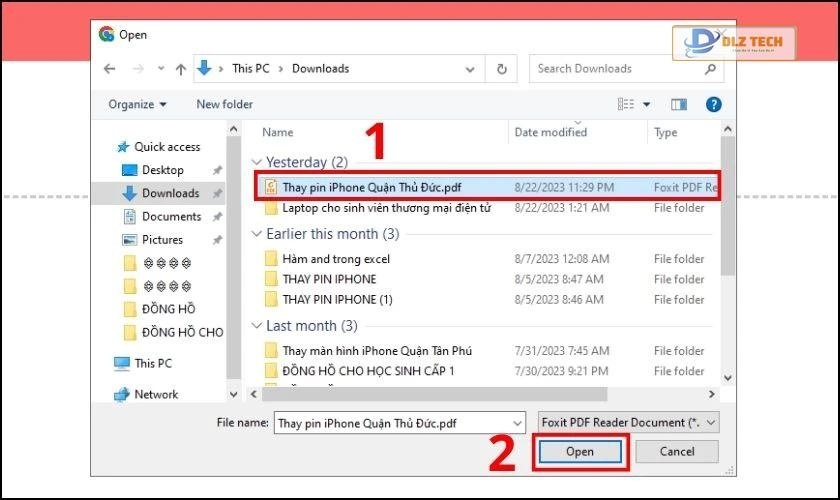Collapse the Earlier this month group
This screenshot has width=840, height=500.
pos(258,234)
